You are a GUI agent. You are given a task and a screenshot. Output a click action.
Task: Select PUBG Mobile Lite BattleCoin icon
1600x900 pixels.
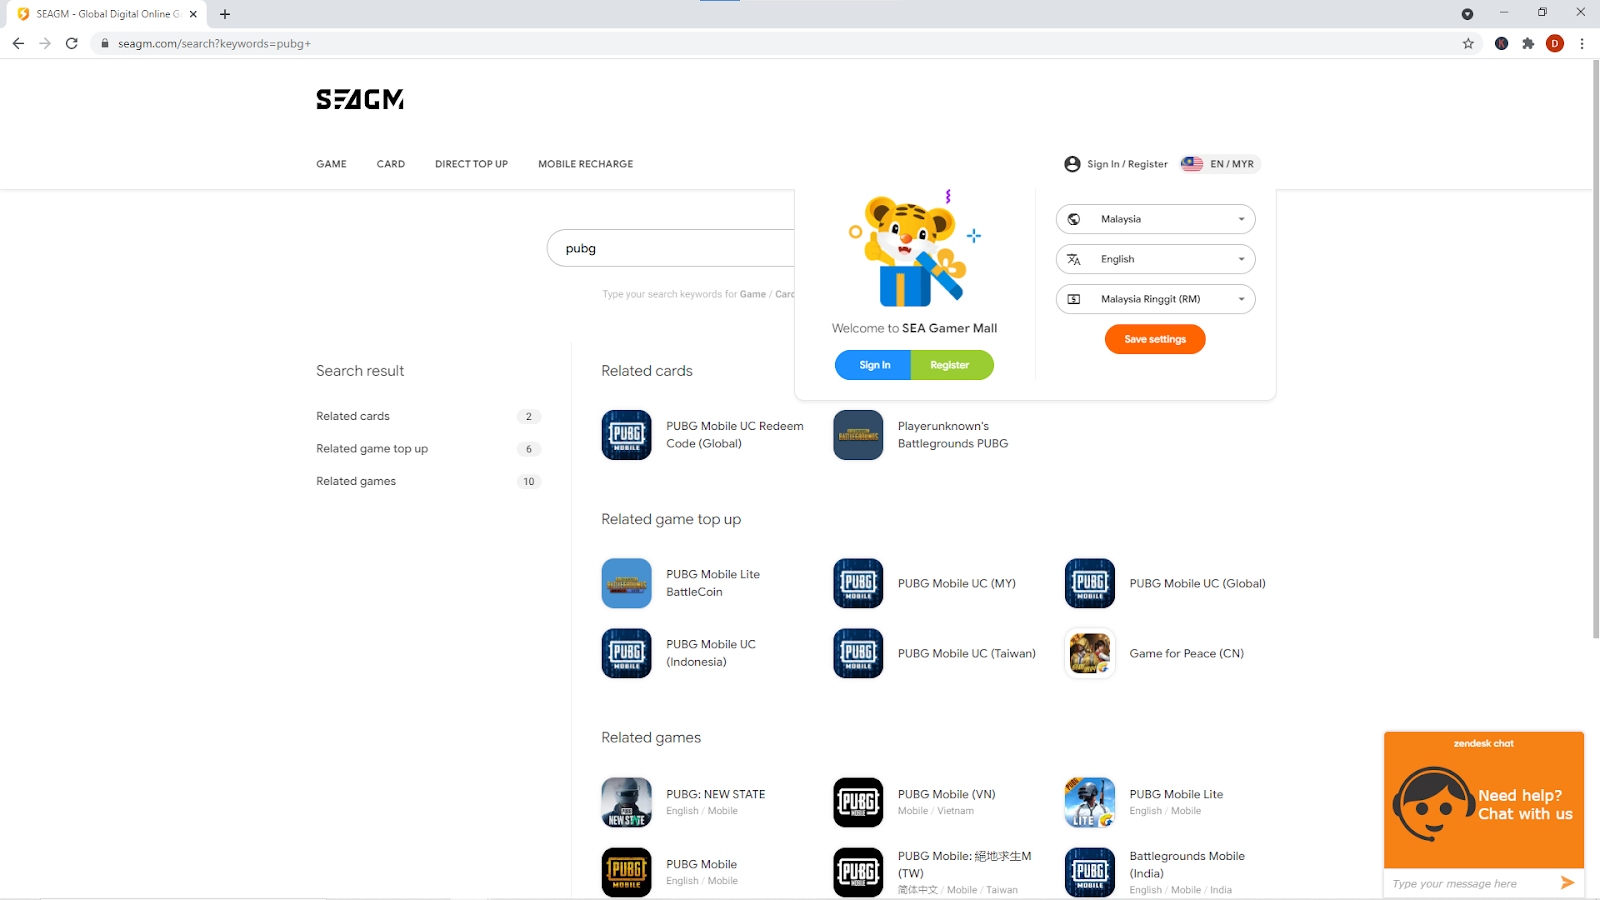627,583
